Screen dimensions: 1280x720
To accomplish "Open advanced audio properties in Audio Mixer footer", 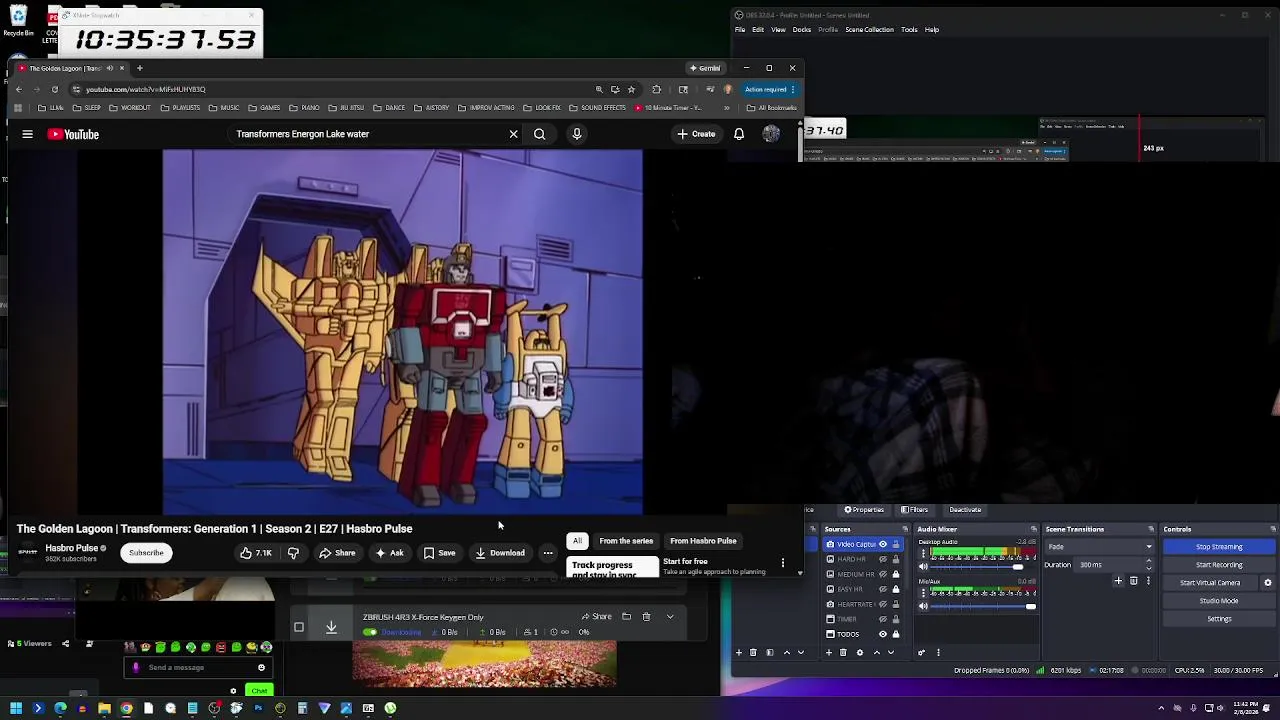I will 921,652.
